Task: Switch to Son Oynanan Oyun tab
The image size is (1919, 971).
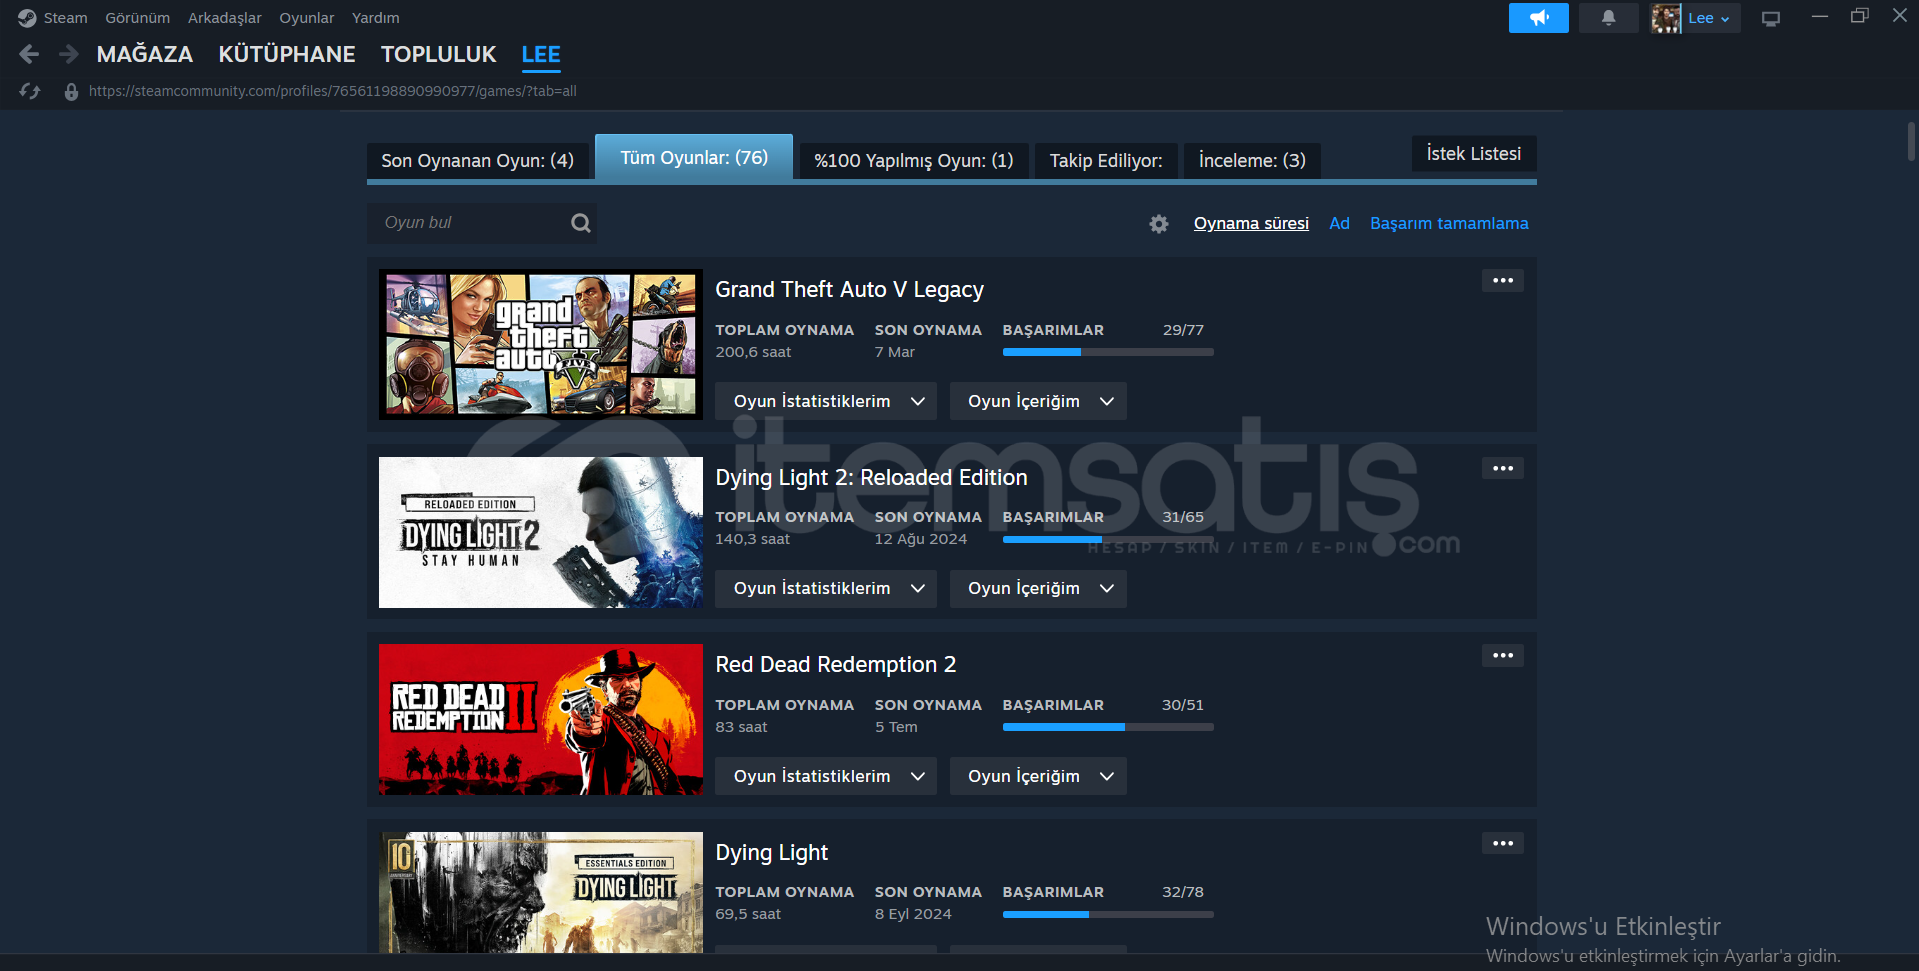Action: pos(478,161)
